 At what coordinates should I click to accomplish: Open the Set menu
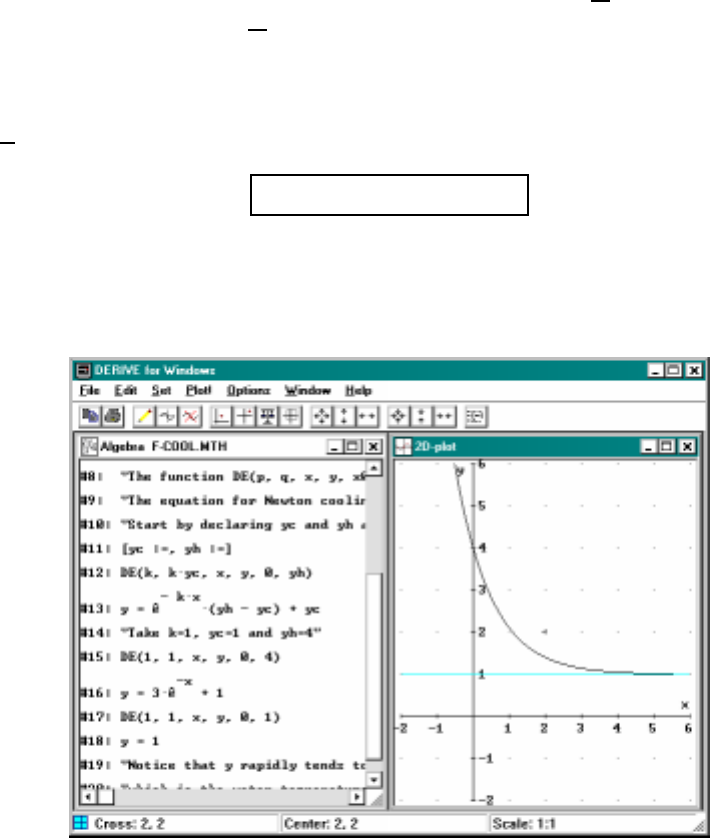tap(161, 391)
